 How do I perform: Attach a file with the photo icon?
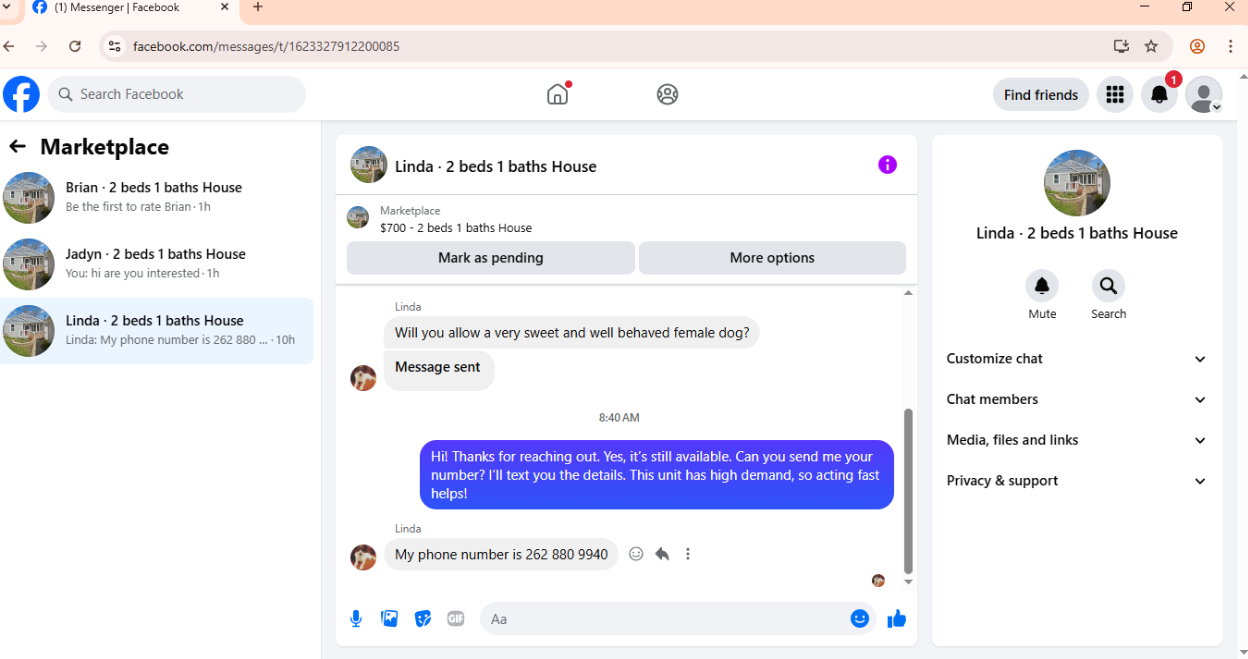(390, 619)
